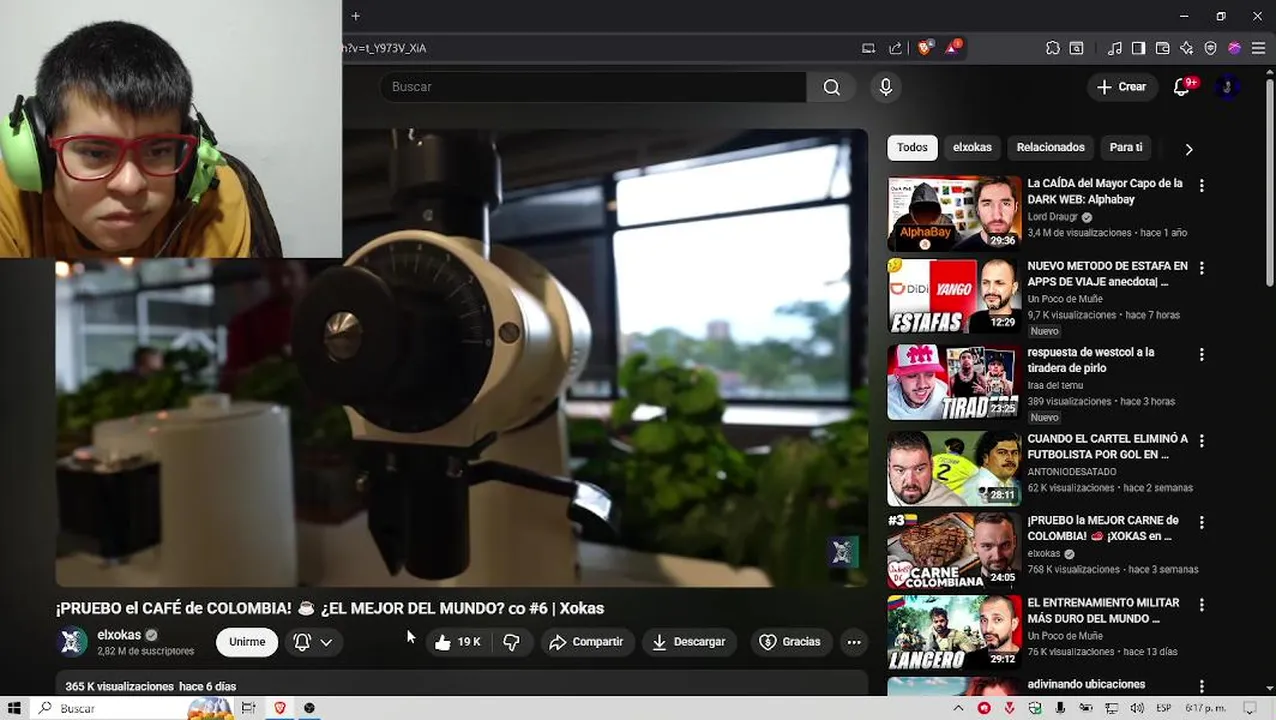
Task: Open title CUANDO EL CARTEL ELIMINÓ A FUTBOLISTA
Action: [1107, 446]
